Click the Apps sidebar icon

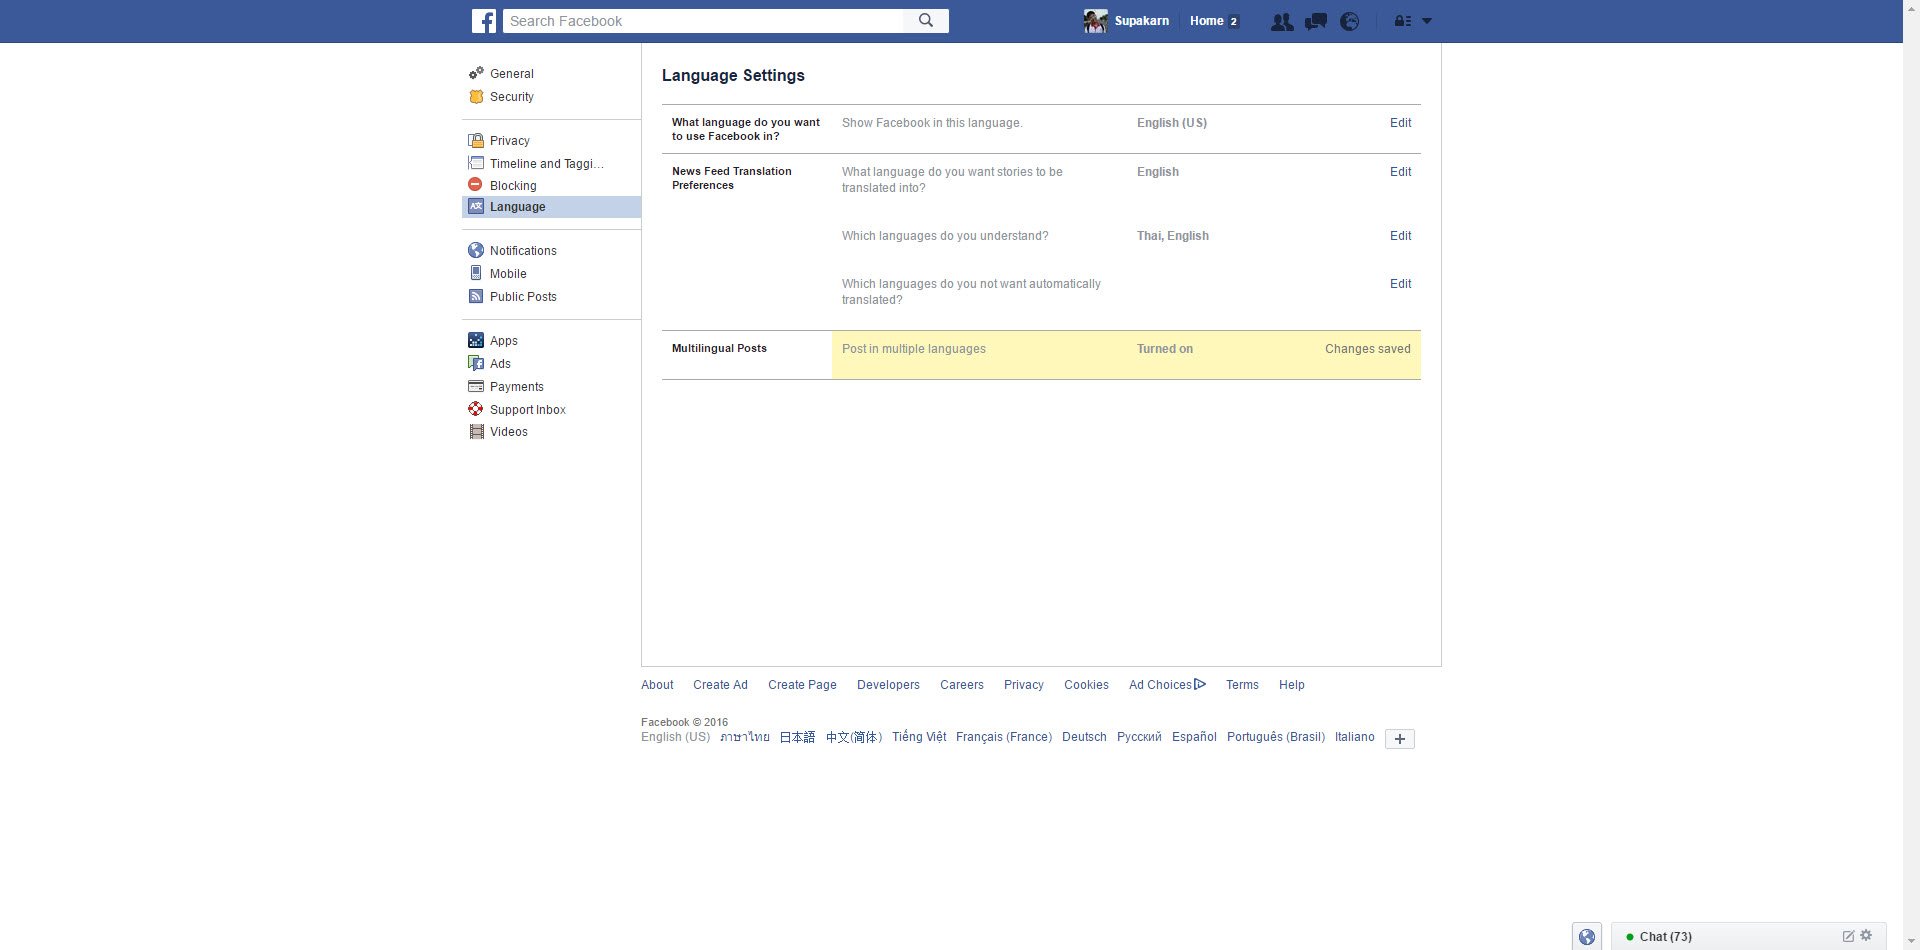[x=476, y=340]
